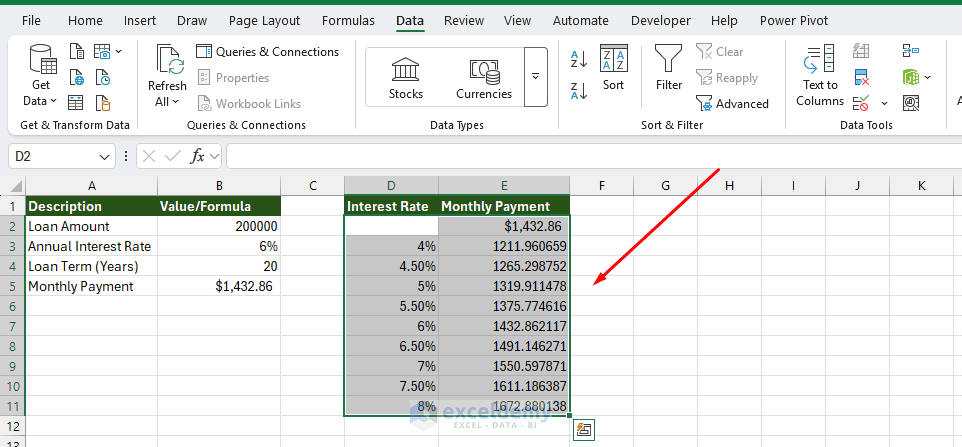Expand the Data Validation dropdown arrow

coord(884,103)
